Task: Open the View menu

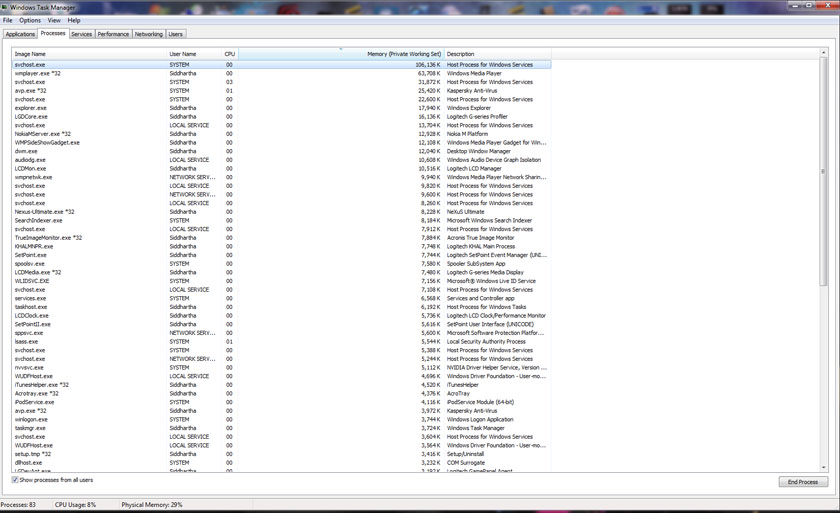Action: [x=54, y=20]
